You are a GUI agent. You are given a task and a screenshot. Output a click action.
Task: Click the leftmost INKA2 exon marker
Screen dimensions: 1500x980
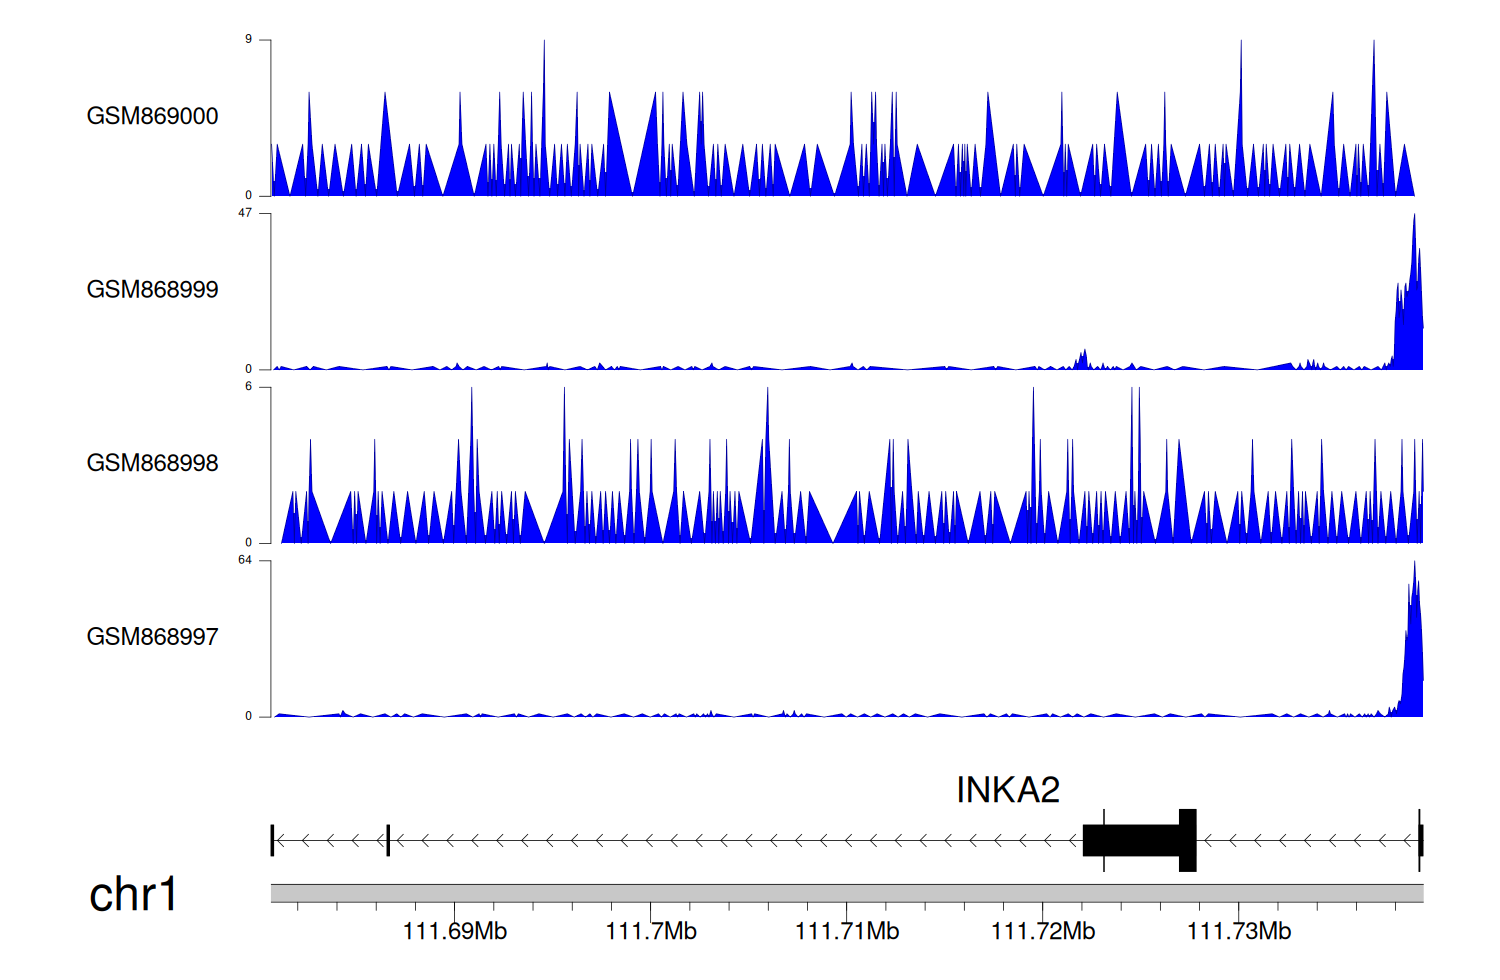(x=272, y=841)
